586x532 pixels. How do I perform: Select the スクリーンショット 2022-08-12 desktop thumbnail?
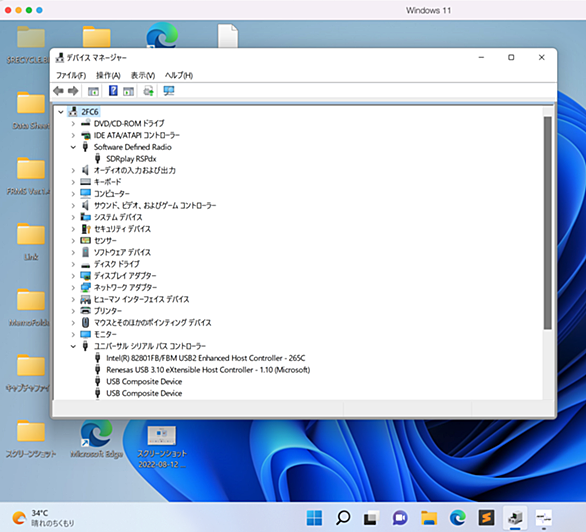click(162, 447)
